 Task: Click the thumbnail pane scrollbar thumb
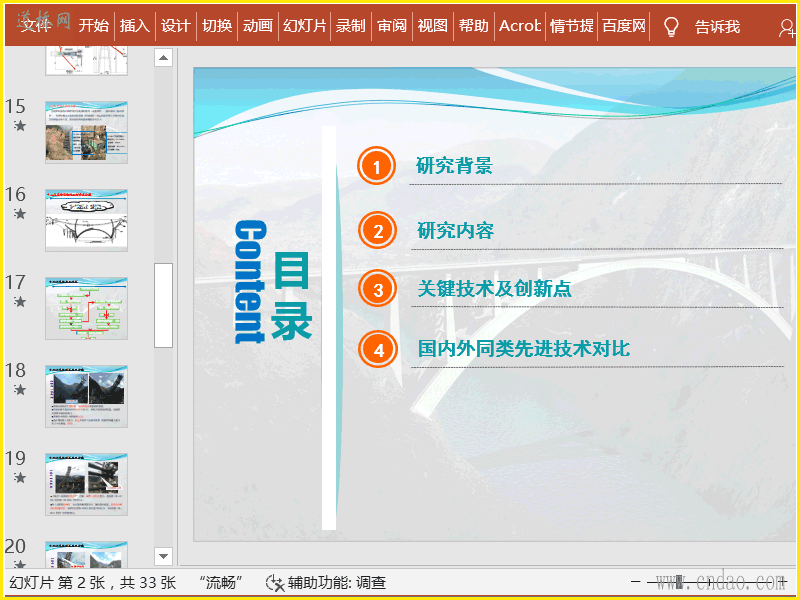click(x=163, y=305)
